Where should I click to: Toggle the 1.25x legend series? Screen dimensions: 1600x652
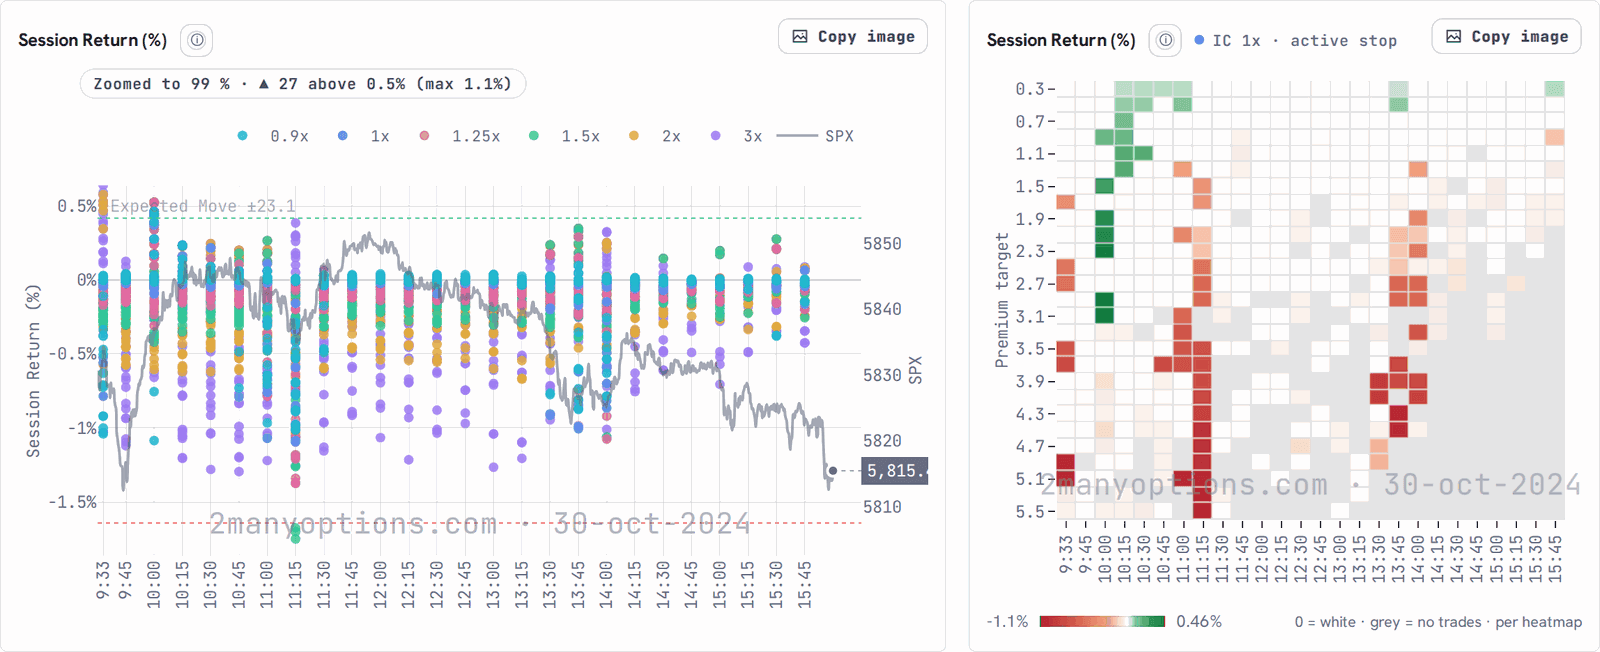coord(460,136)
